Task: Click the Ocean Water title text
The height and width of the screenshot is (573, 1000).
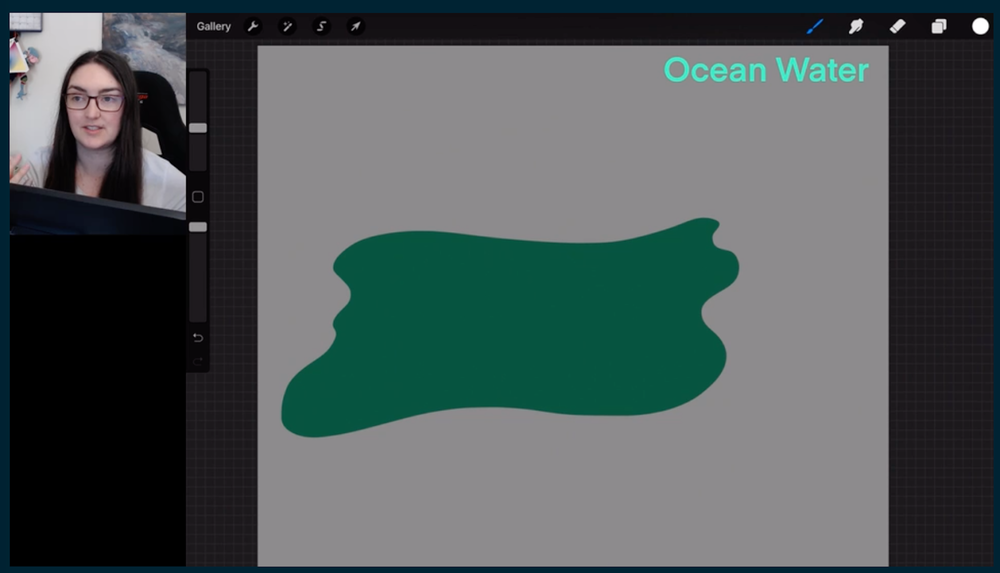Action: [766, 70]
